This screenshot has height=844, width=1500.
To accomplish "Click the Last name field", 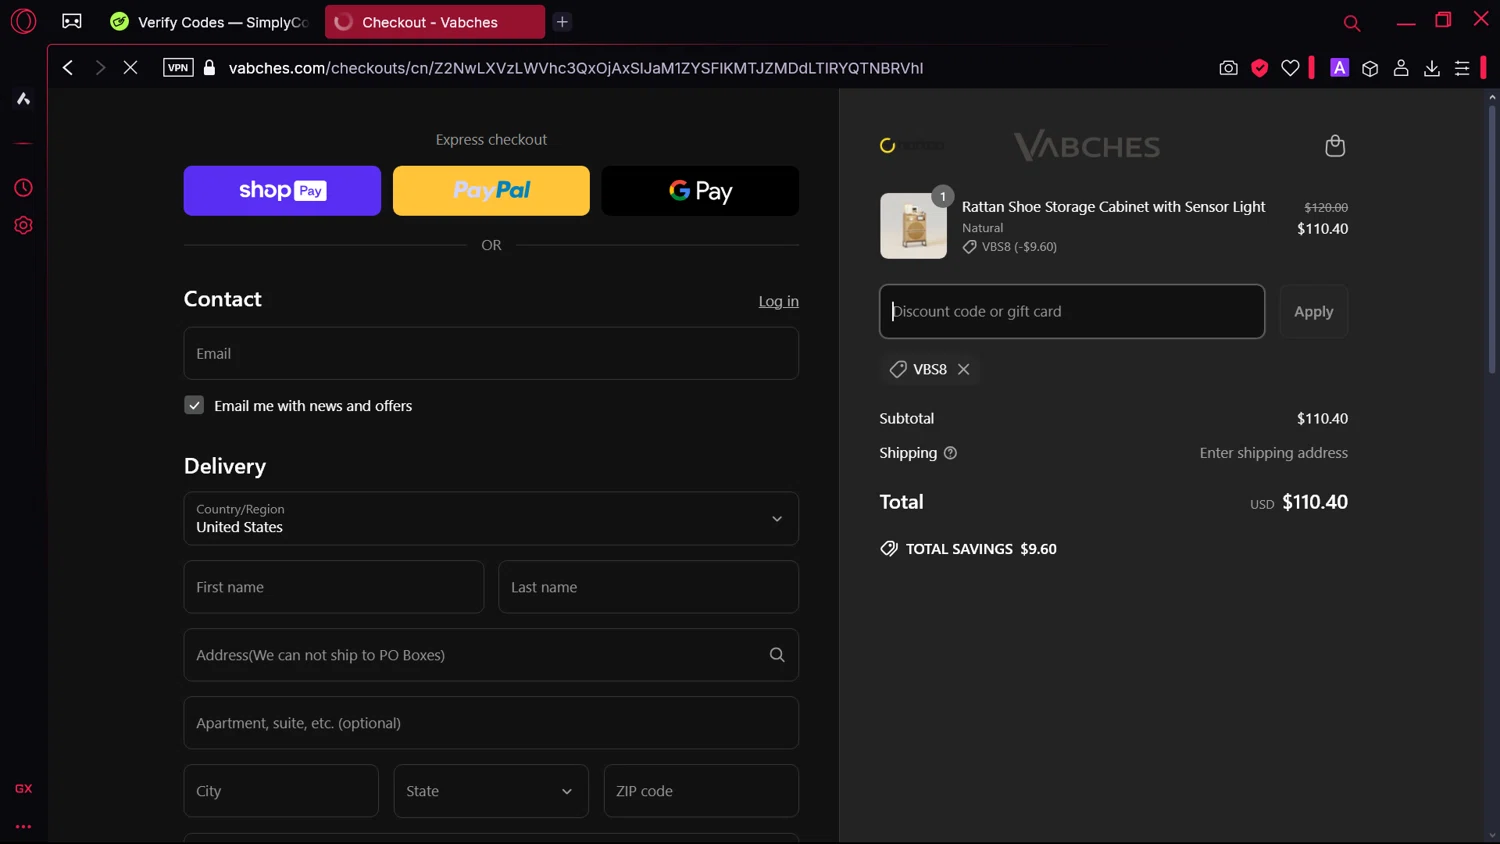I will click(x=648, y=587).
